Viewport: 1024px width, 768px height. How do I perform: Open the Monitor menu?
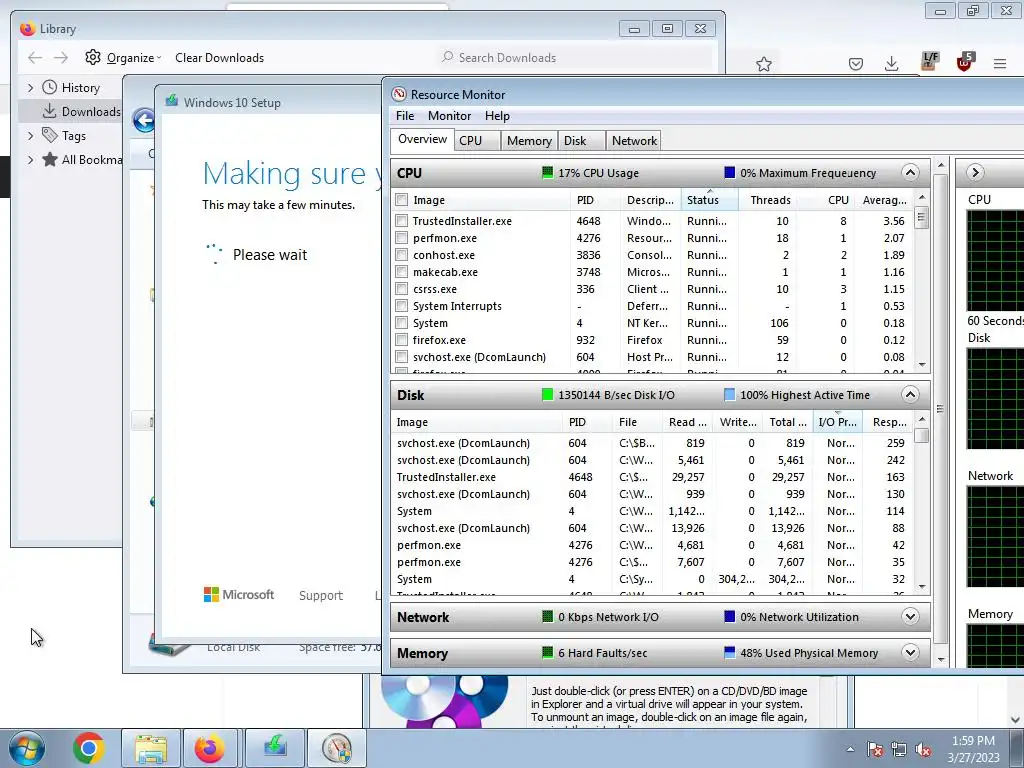(x=449, y=116)
